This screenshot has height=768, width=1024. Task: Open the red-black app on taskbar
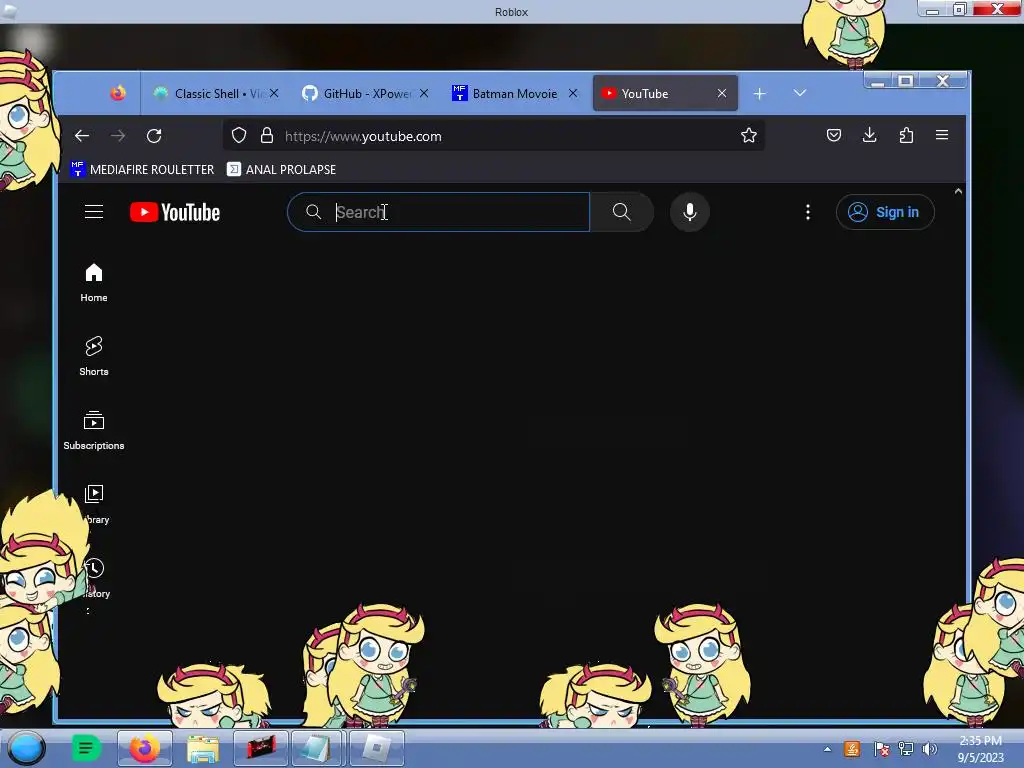tap(261, 748)
